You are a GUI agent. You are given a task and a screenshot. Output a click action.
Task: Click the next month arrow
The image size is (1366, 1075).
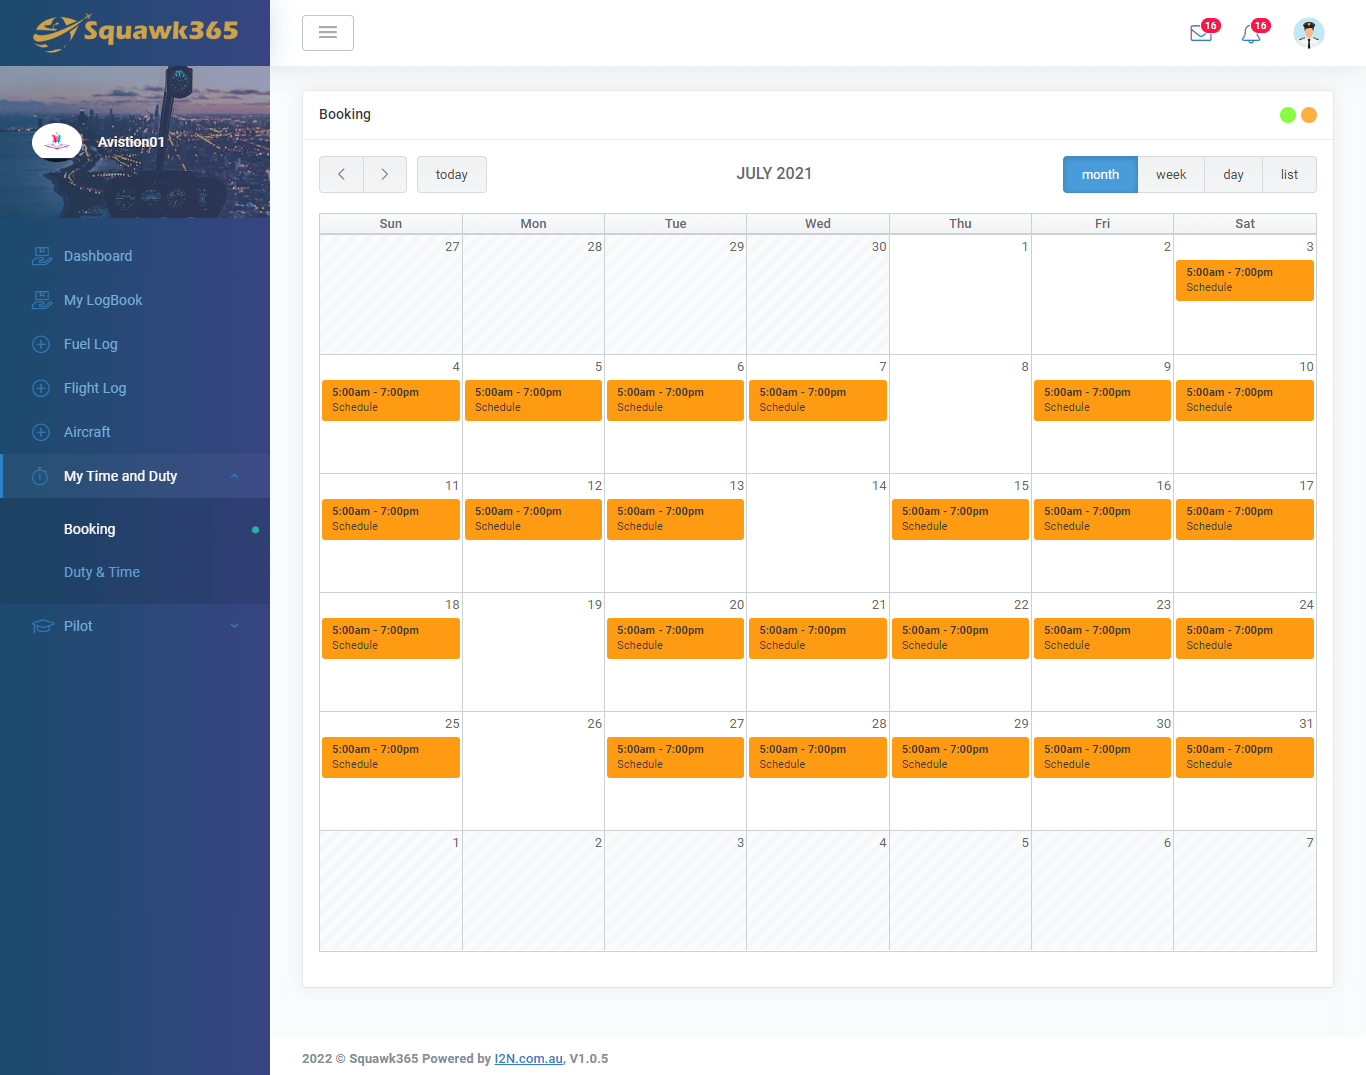pyautogui.click(x=384, y=174)
